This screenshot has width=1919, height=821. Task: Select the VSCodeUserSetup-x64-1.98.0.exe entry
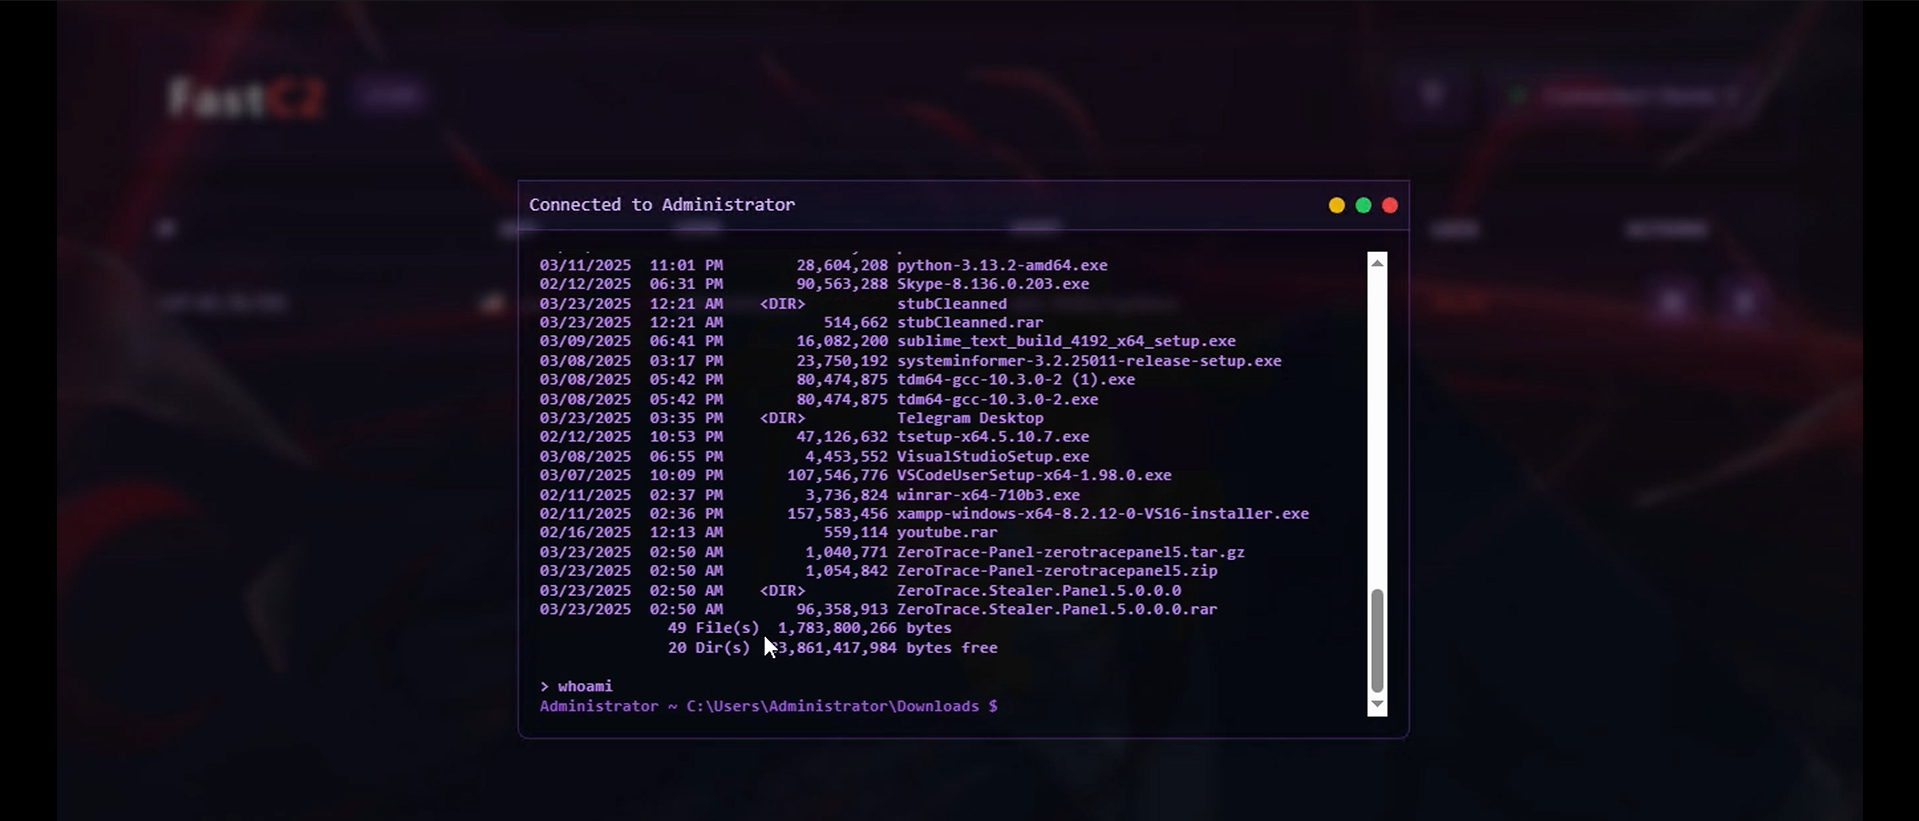[x=855, y=475]
